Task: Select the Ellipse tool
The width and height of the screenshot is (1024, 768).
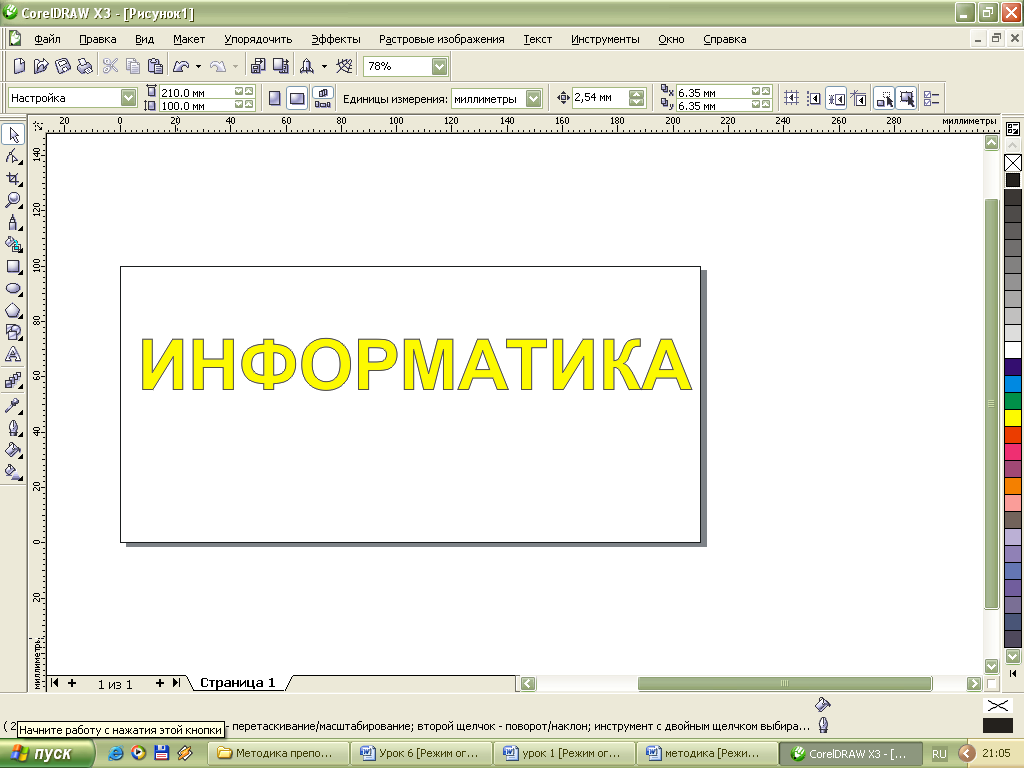Action: coord(13,289)
